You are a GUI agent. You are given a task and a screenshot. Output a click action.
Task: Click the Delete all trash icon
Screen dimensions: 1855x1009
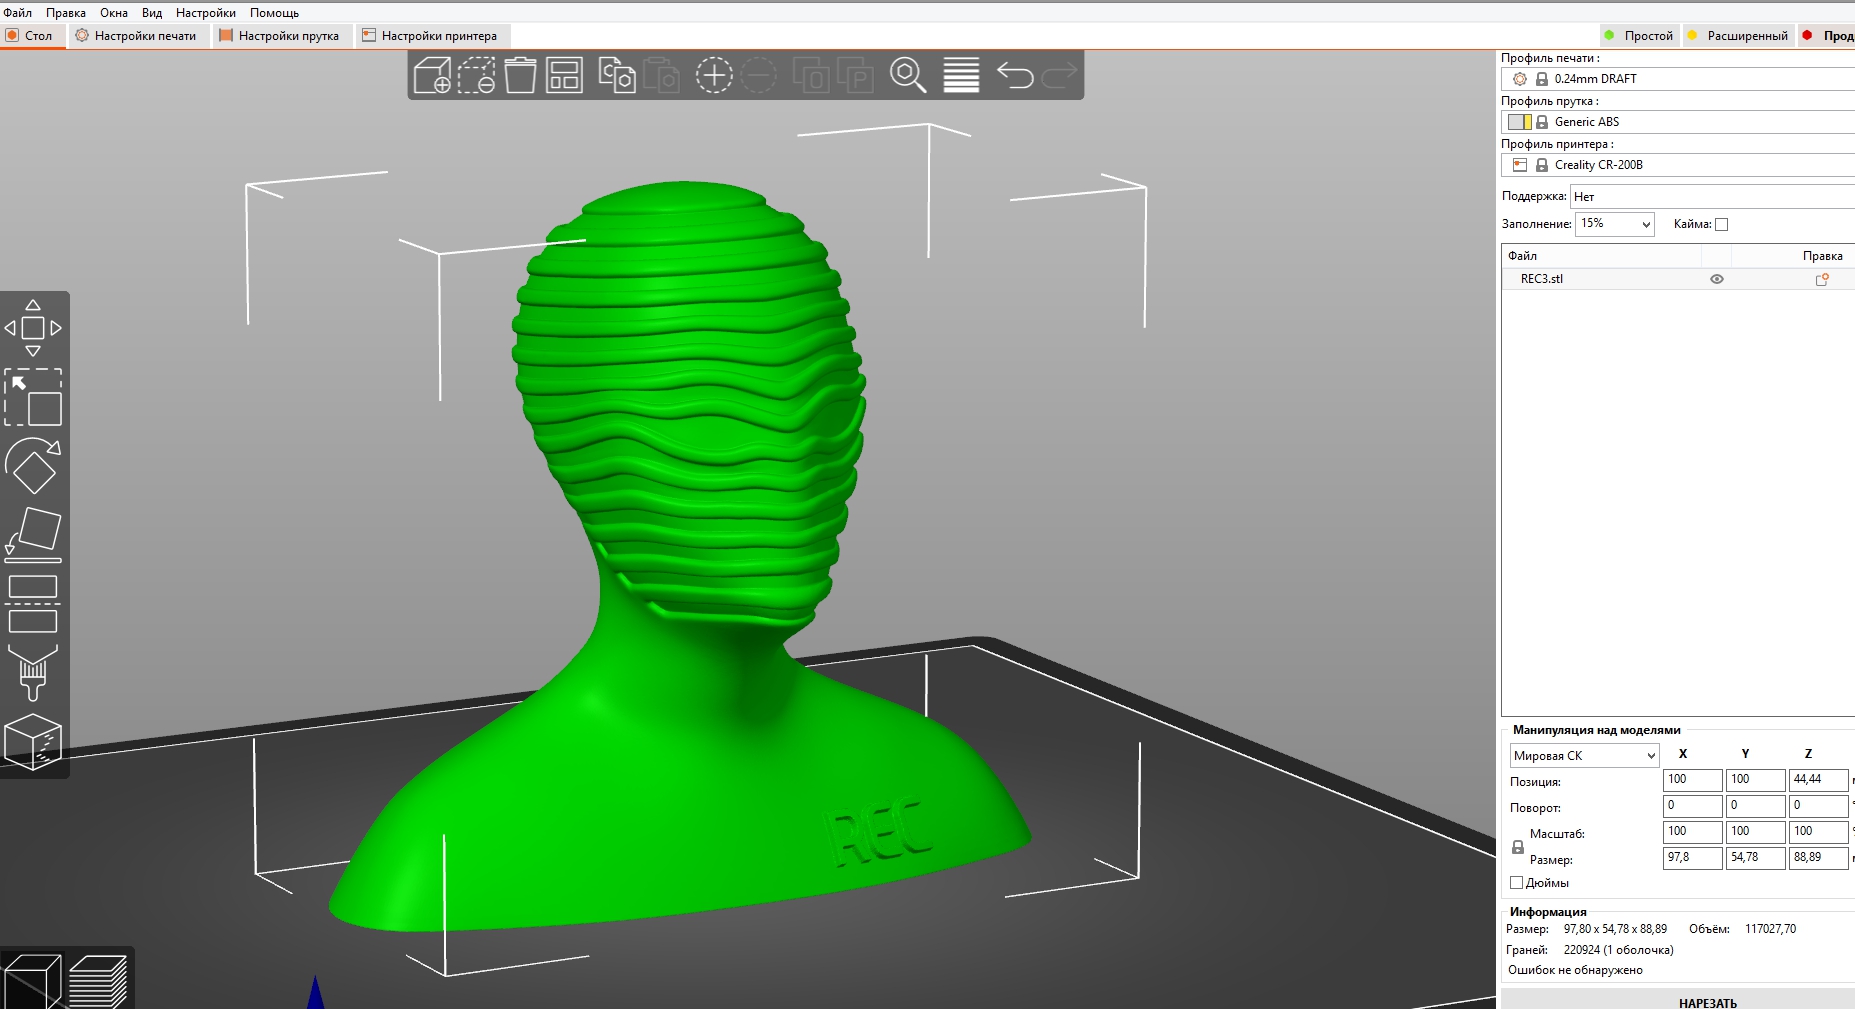point(520,75)
